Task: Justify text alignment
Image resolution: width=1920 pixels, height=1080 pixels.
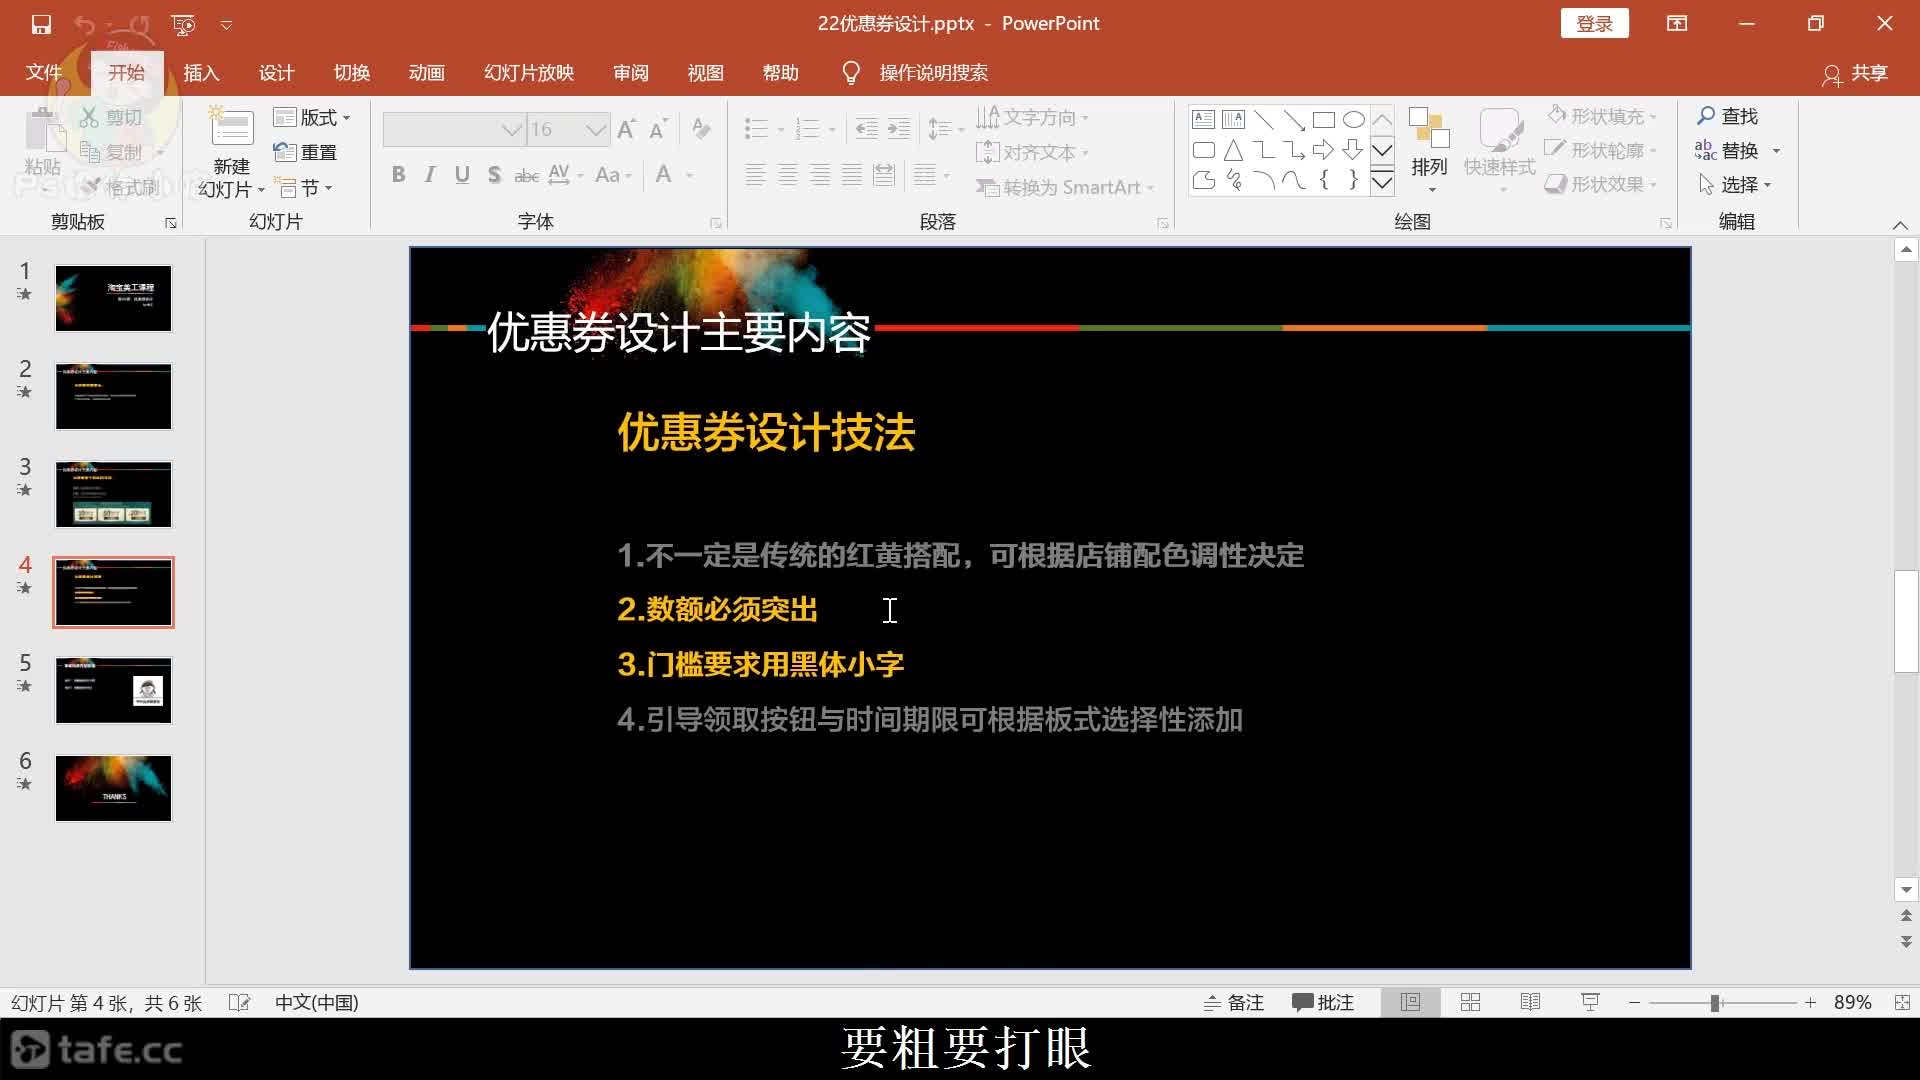Action: (x=852, y=176)
